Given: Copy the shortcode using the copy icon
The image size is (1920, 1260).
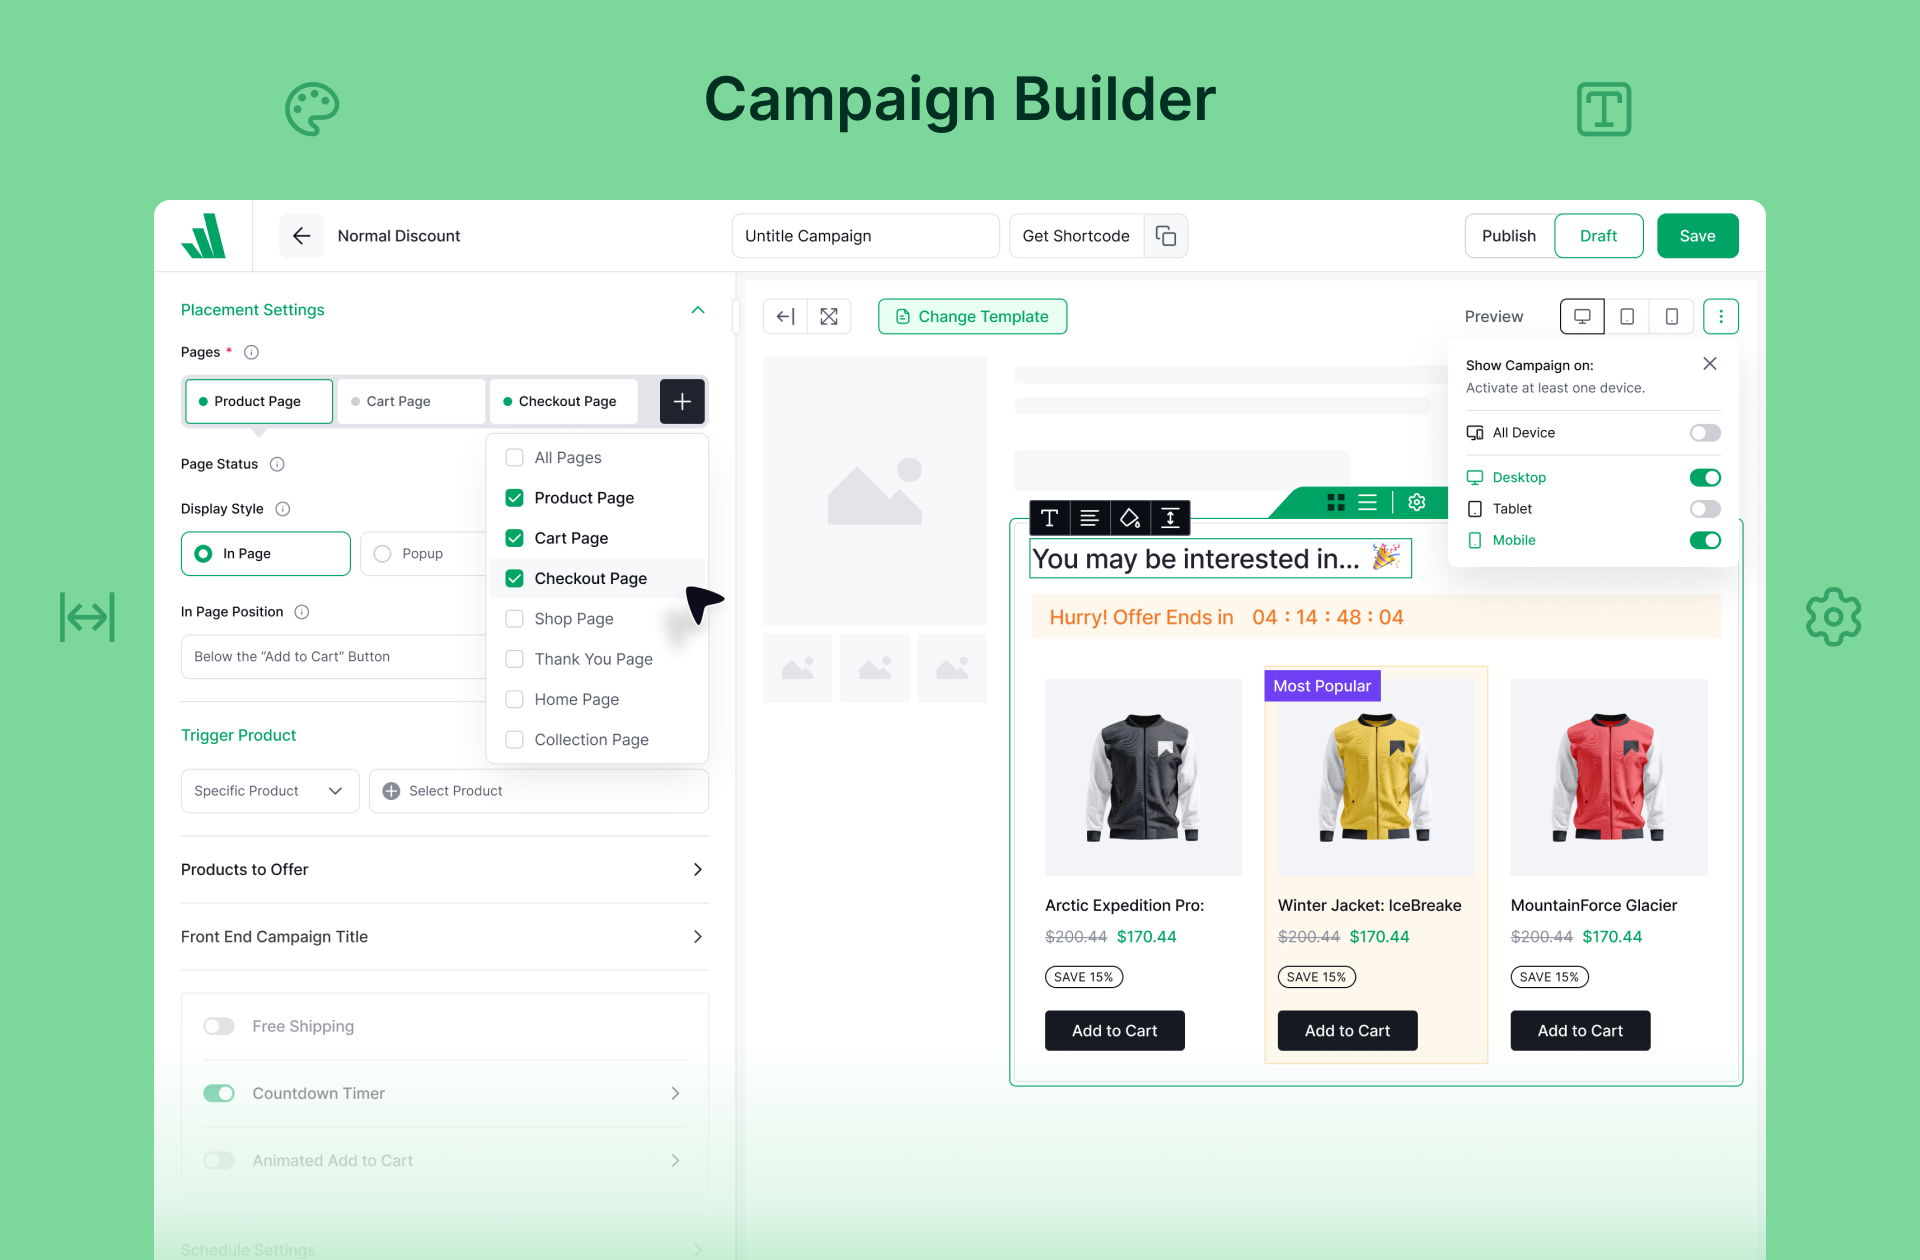Looking at the screenshot, I should click(1166, 236).
